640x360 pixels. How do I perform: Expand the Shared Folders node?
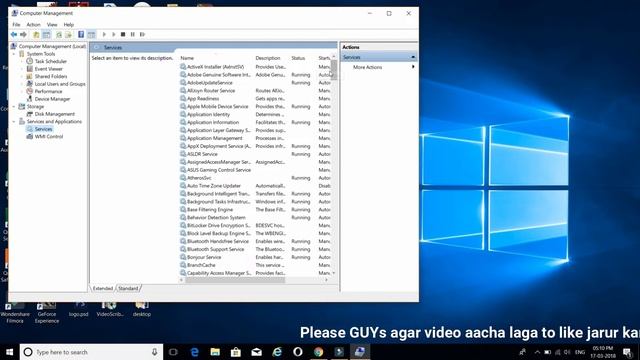22,76
